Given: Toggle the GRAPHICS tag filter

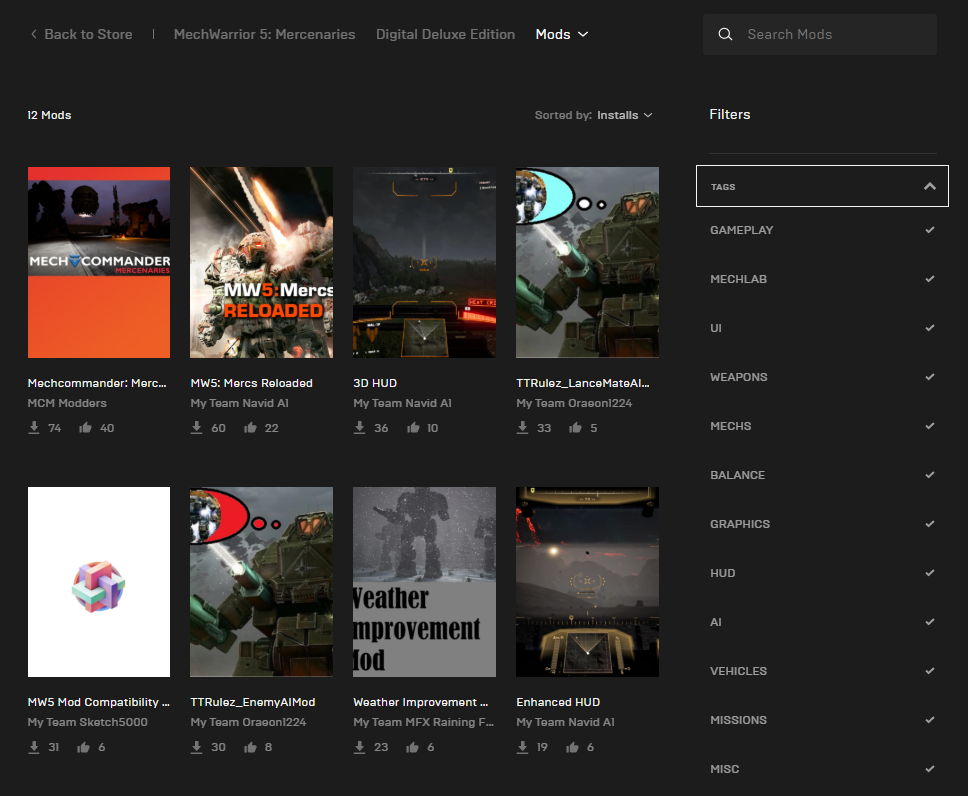Looking at the screenshot, I should [822, 524].
